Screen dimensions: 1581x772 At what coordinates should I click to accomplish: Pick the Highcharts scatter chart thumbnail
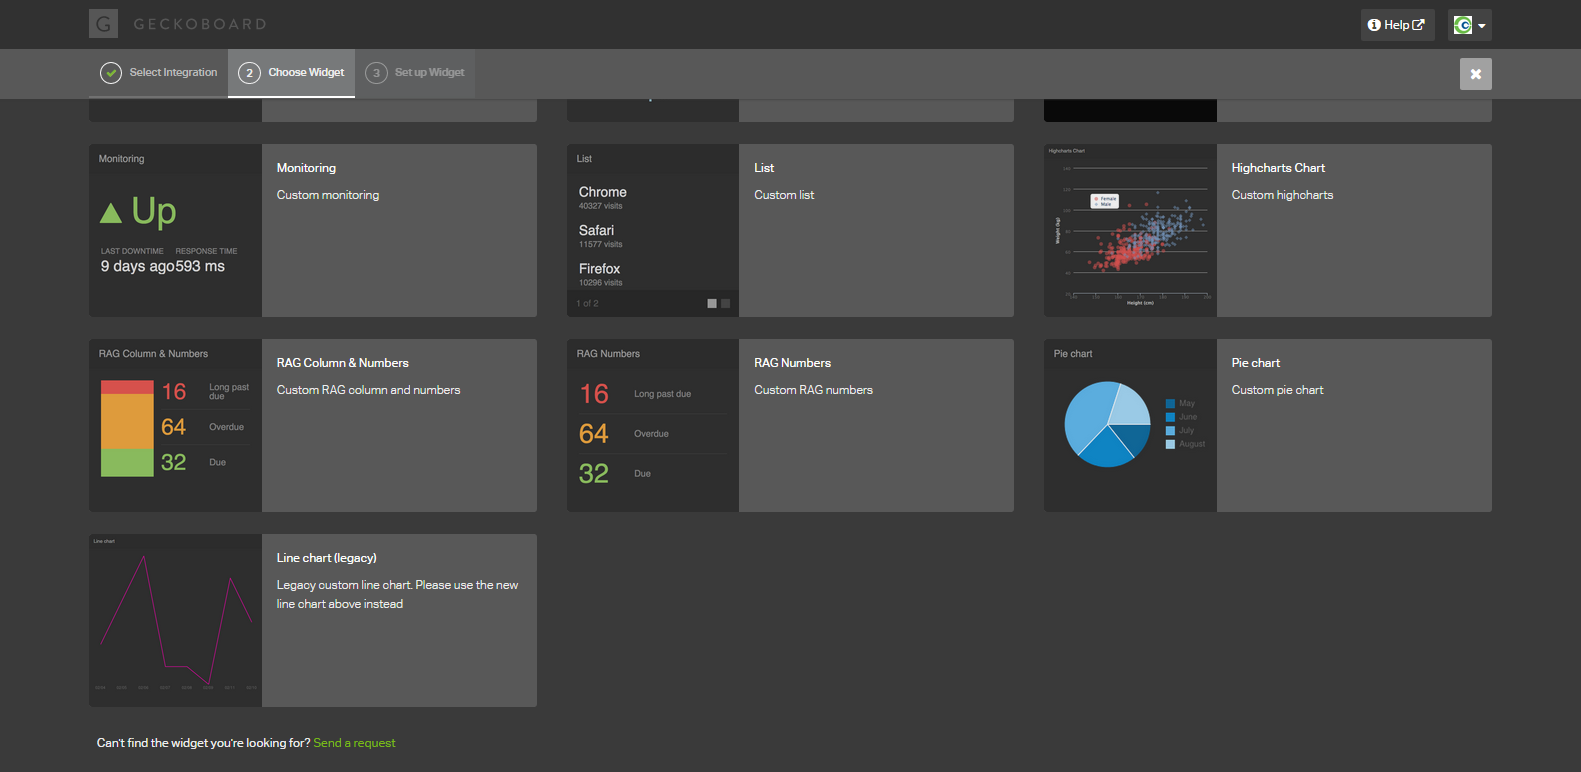point(1130,231)
